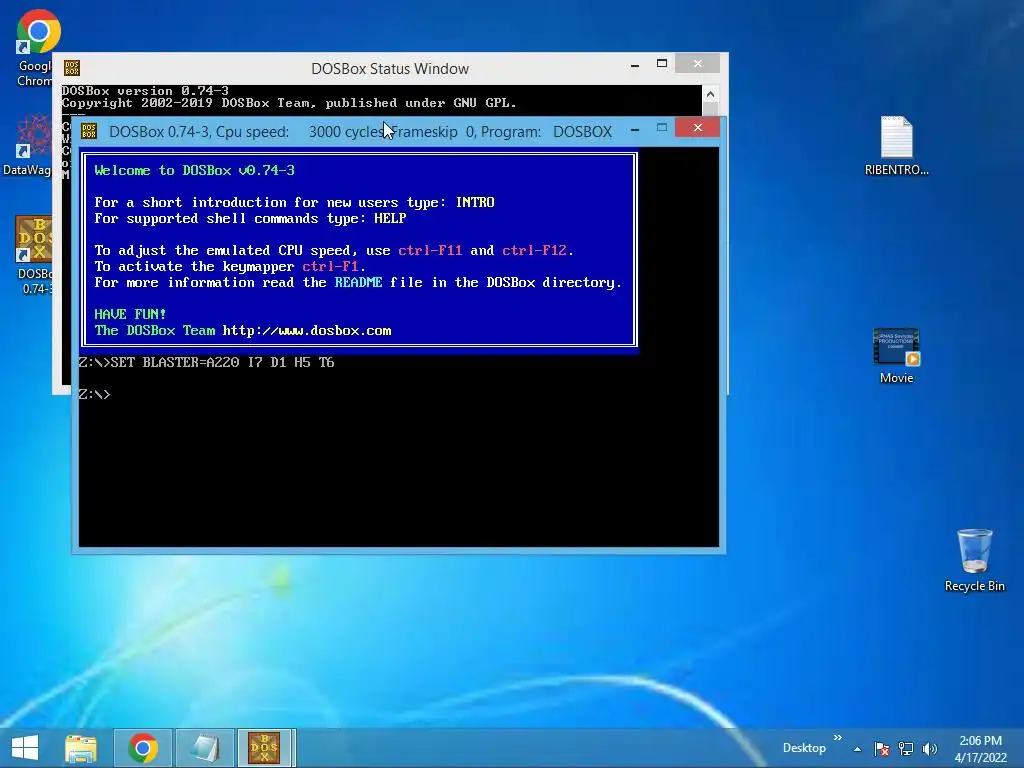Click the cyan README word
The image size is (1024, 768).
(358, 283)
